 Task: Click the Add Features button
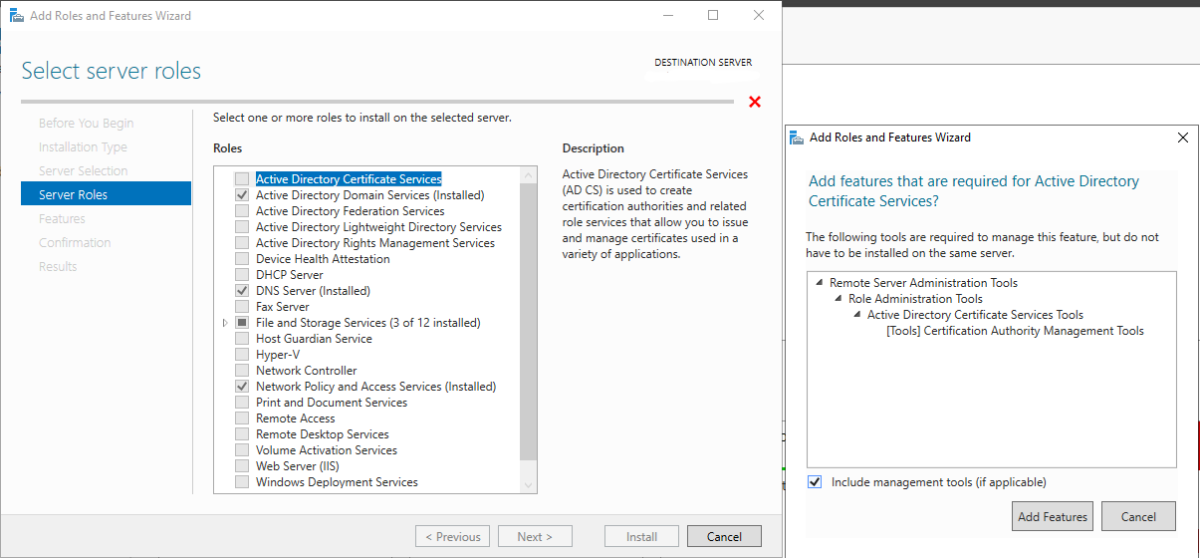pyautogui.click(x=1052, y=517)
